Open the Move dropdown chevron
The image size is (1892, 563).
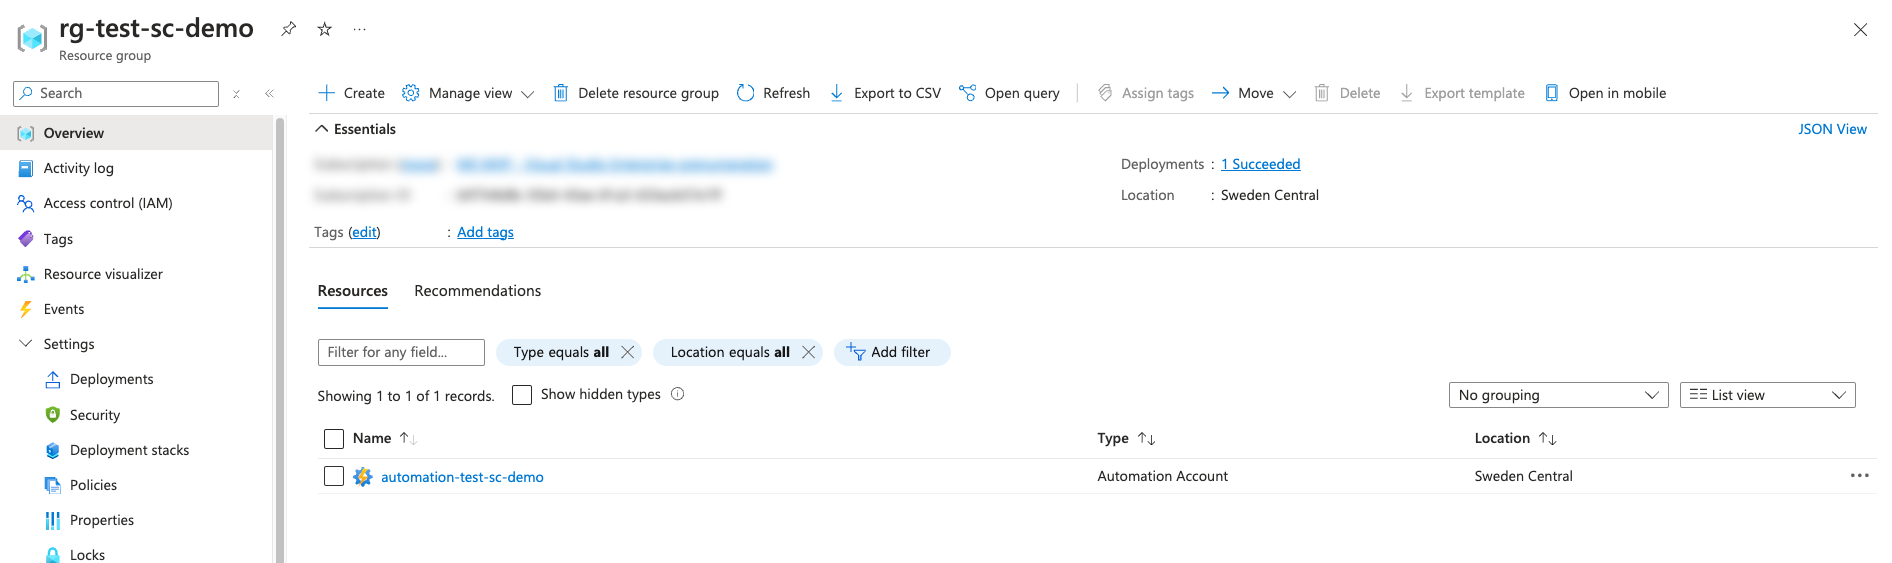1289,94
